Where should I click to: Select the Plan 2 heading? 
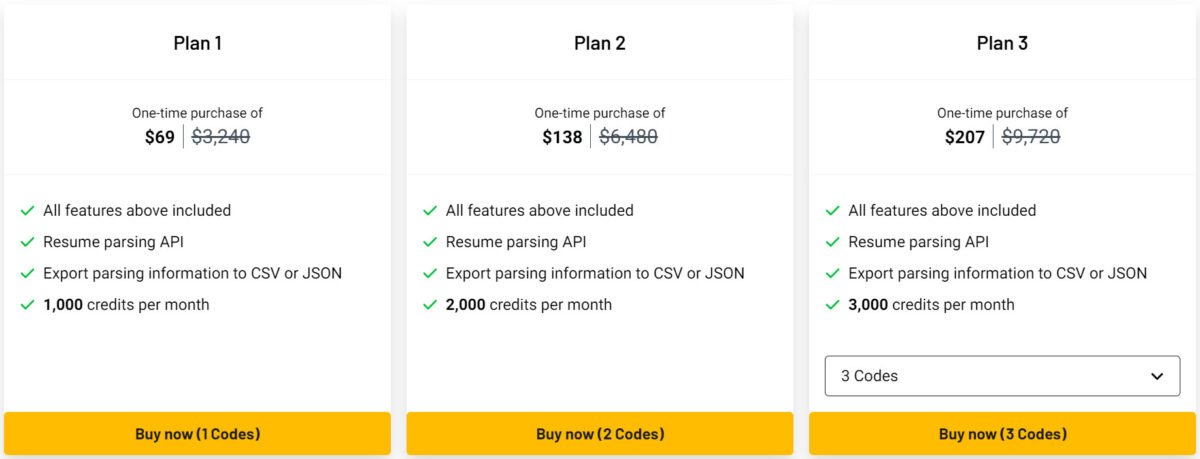point(600,43)
